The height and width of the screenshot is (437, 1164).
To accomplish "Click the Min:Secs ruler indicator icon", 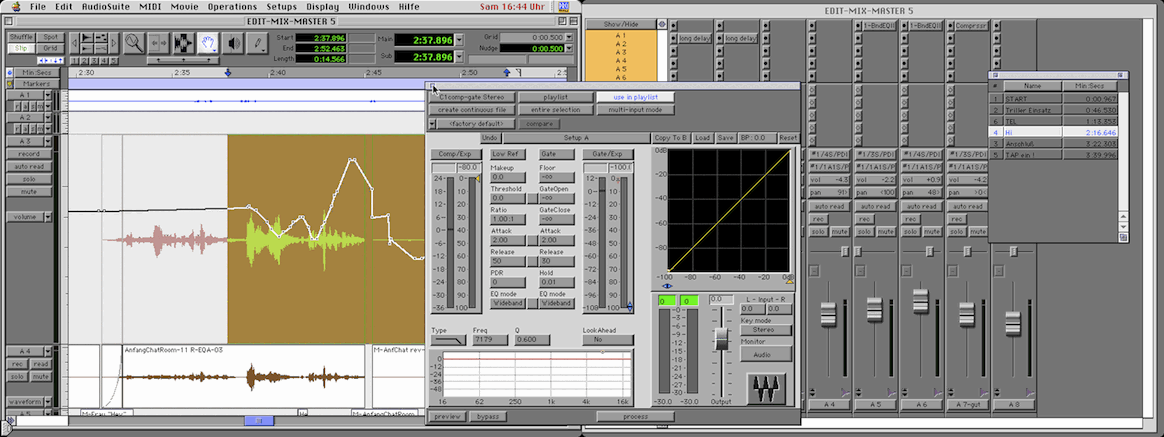I will click(10, 73).
